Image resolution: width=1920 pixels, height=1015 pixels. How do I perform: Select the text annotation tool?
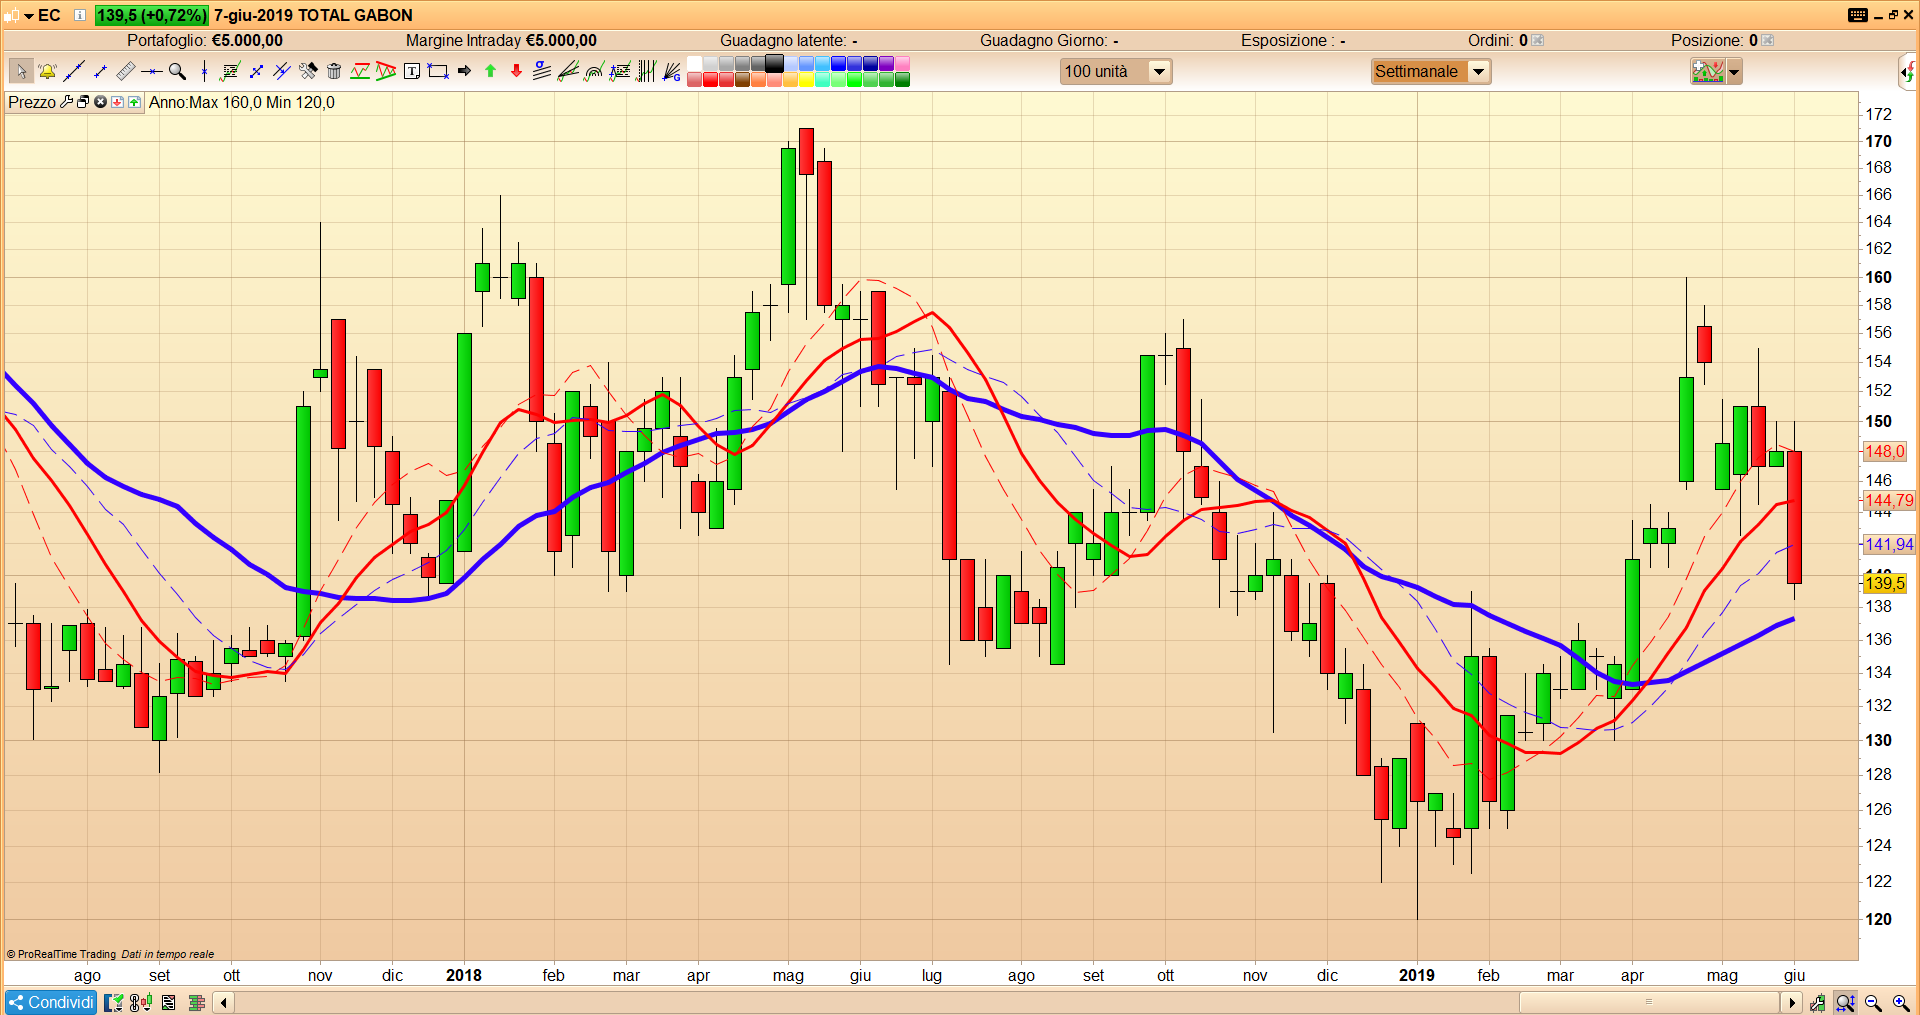412,71
